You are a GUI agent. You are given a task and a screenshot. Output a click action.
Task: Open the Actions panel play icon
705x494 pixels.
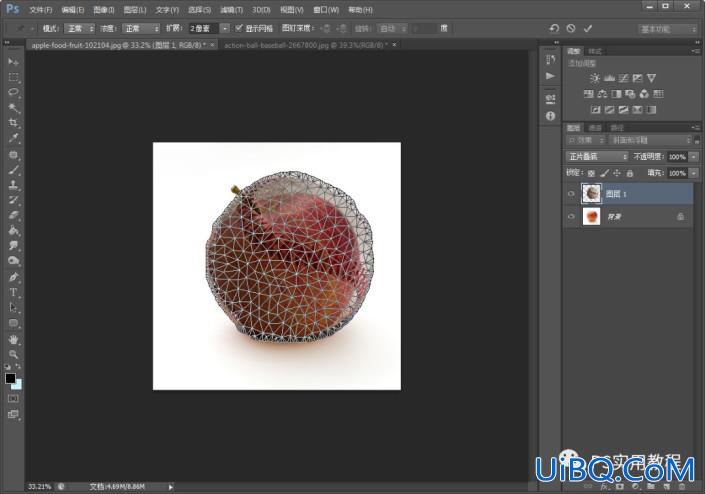click(550, 76)
